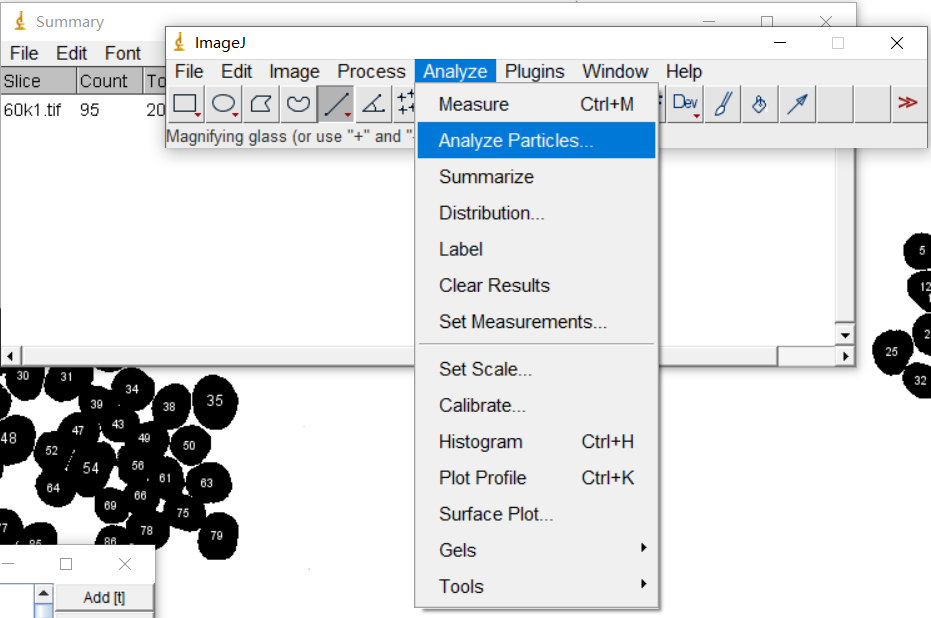Select the Straight Line tool

pos(336,104)
